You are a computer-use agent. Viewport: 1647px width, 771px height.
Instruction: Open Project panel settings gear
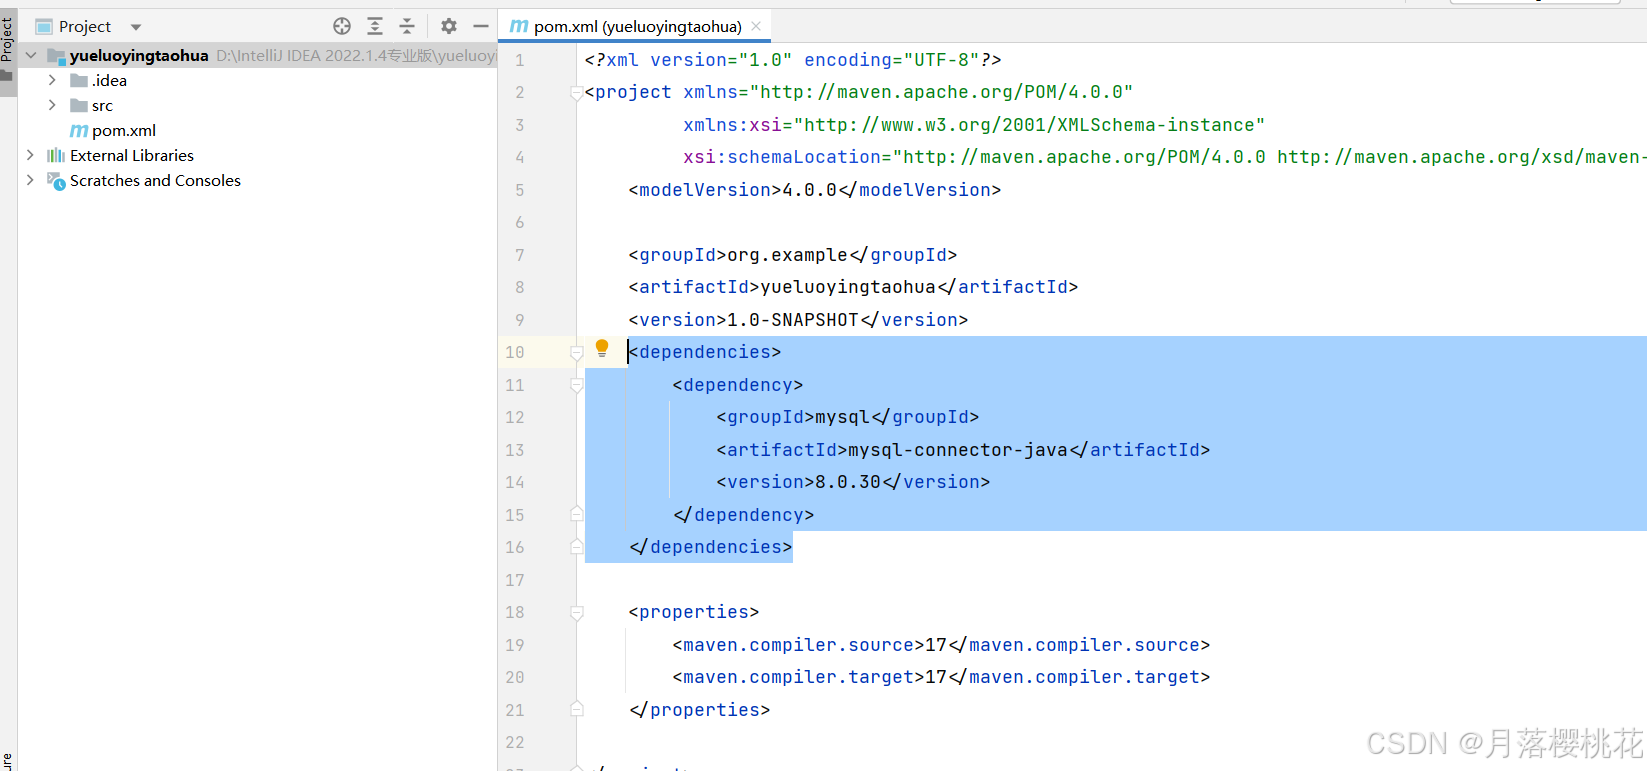(449, 26)
